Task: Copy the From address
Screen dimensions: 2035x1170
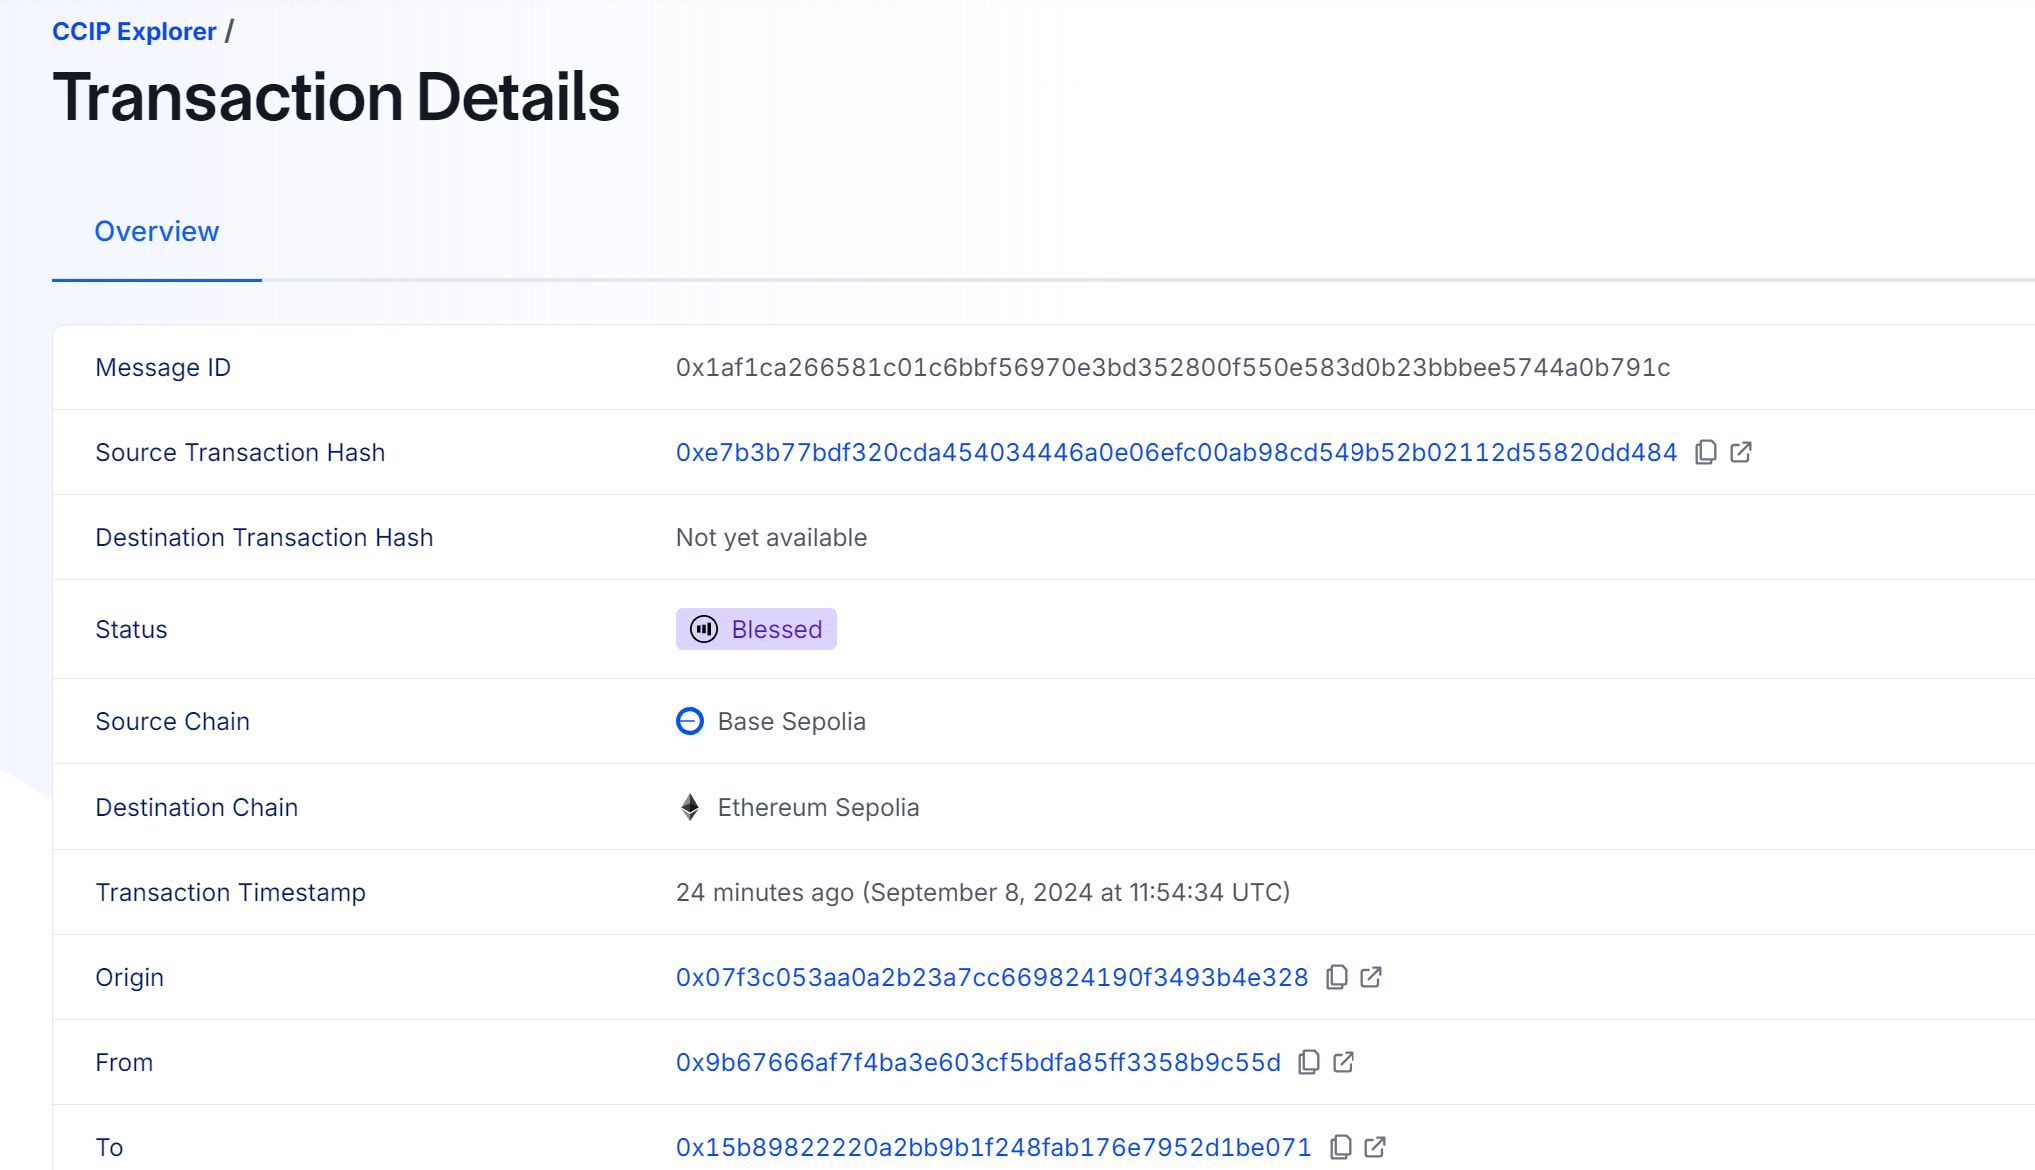Action: pyautogui.click(x=1309, y=1062)
